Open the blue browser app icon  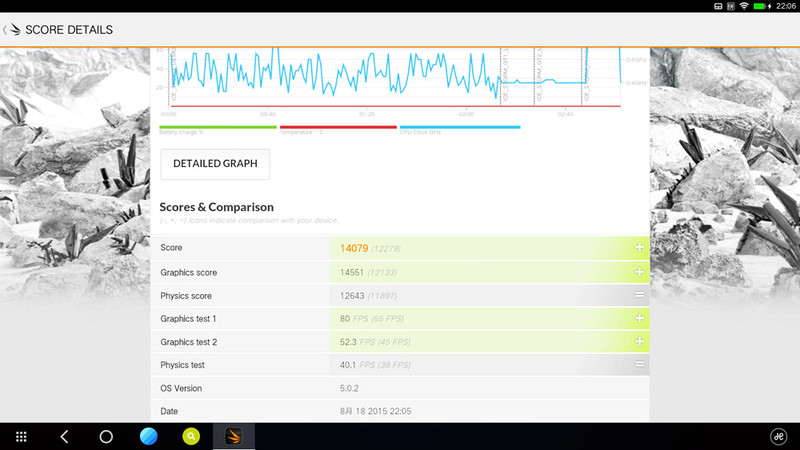point(148,437)
